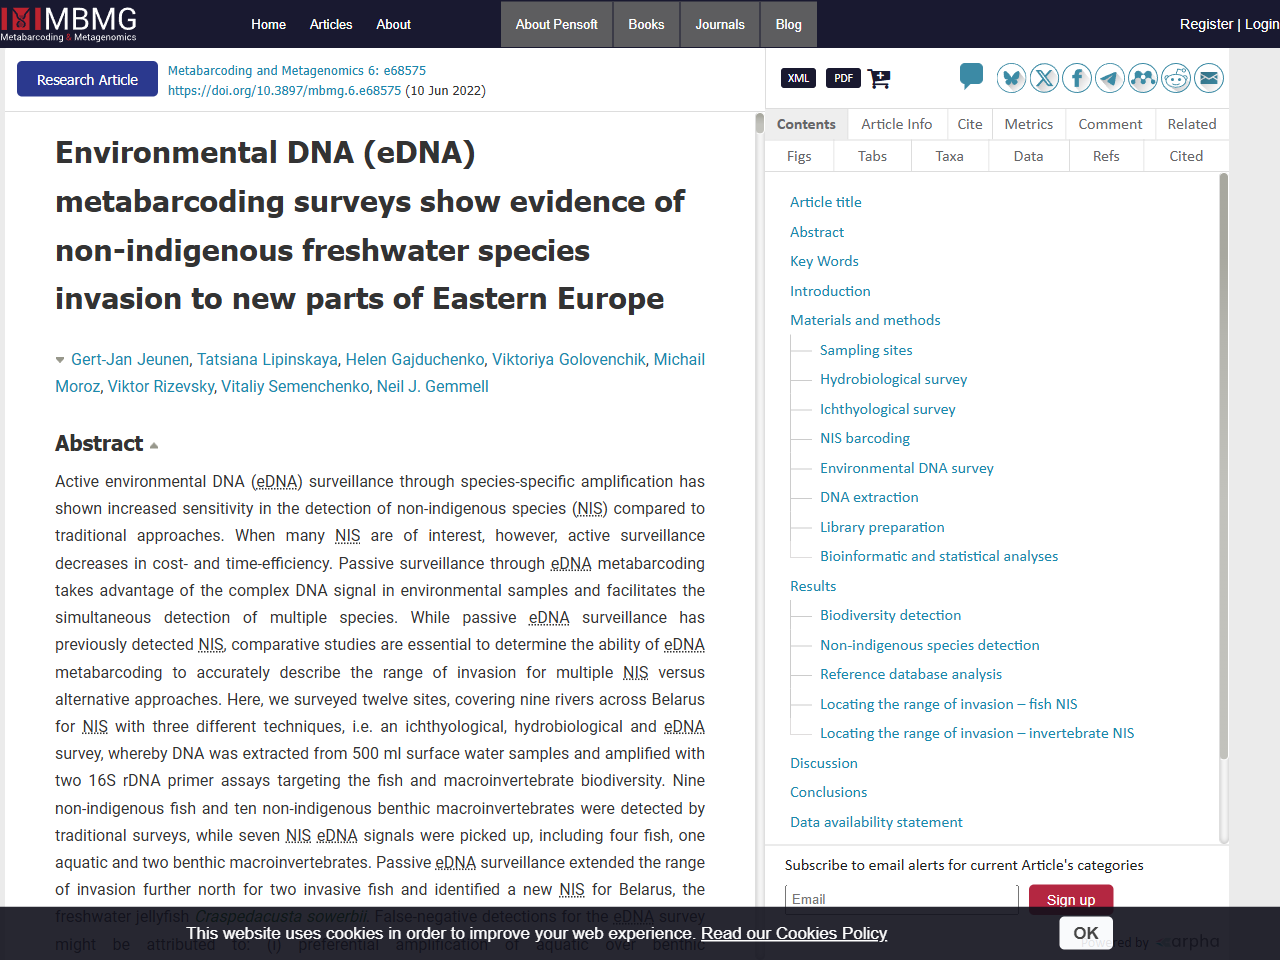Image resolution: width=1280 pixels, height=960 pixels.
Task: Download the article as XML
Action: coord(798,78)
